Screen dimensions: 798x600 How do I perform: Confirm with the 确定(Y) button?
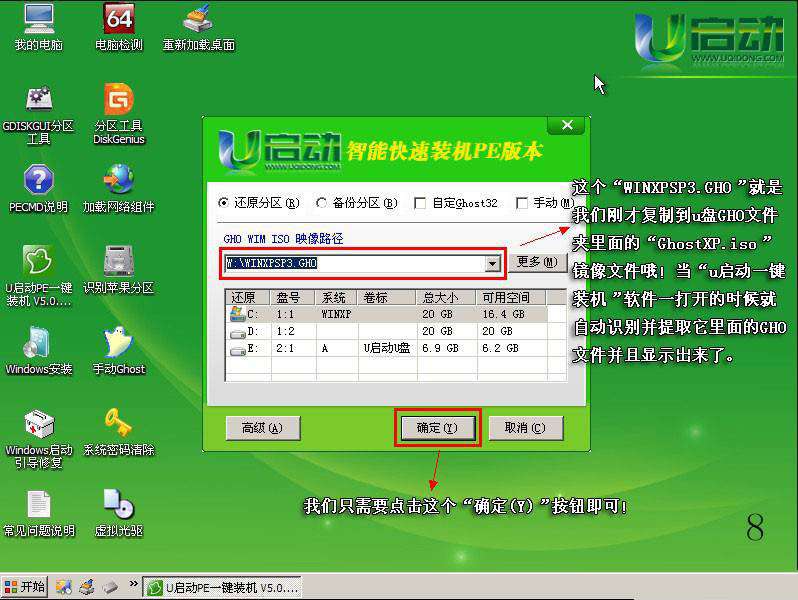438,428
